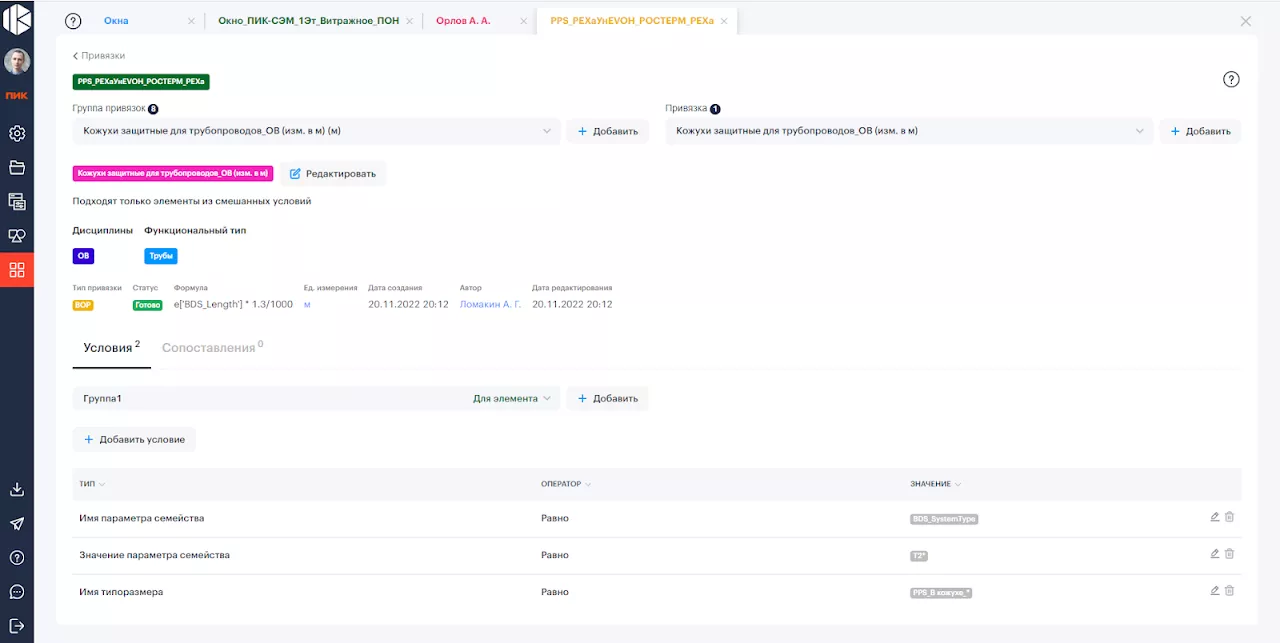Image resolution: width=1280 pixels, height=643 pixels.
Task: Select the highlighted grid modules icon
Action: pyautogui.click(x=17, y=270)
